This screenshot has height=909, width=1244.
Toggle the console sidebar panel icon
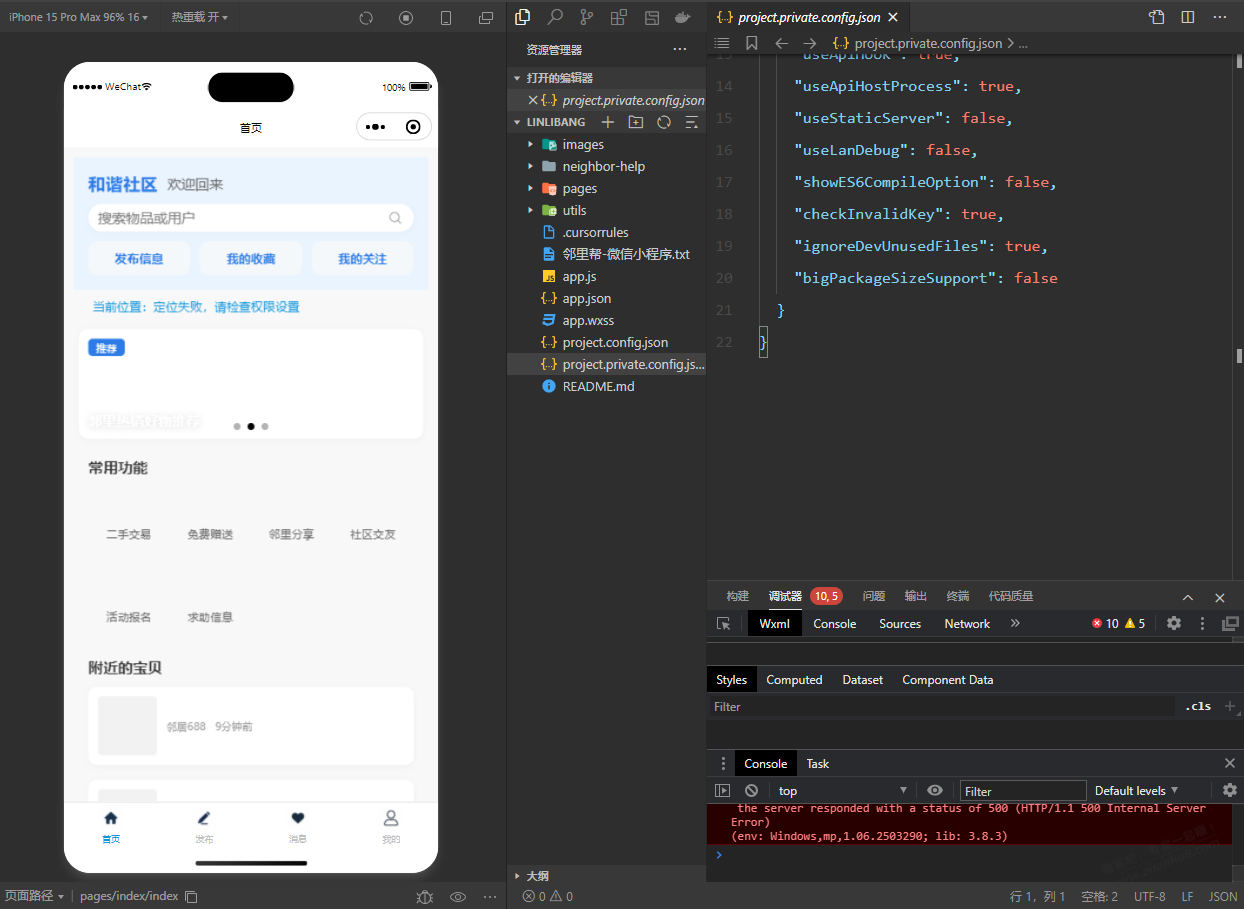click(x=723, y=790)
